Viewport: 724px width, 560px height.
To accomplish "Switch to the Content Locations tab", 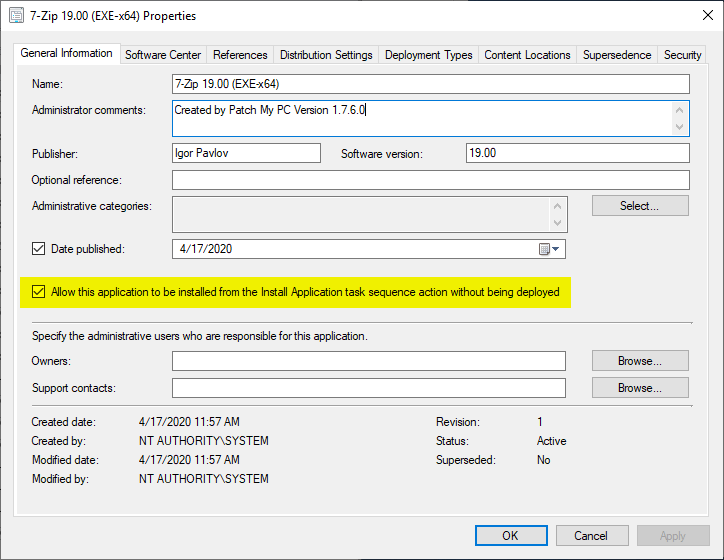I will (527, 55).
